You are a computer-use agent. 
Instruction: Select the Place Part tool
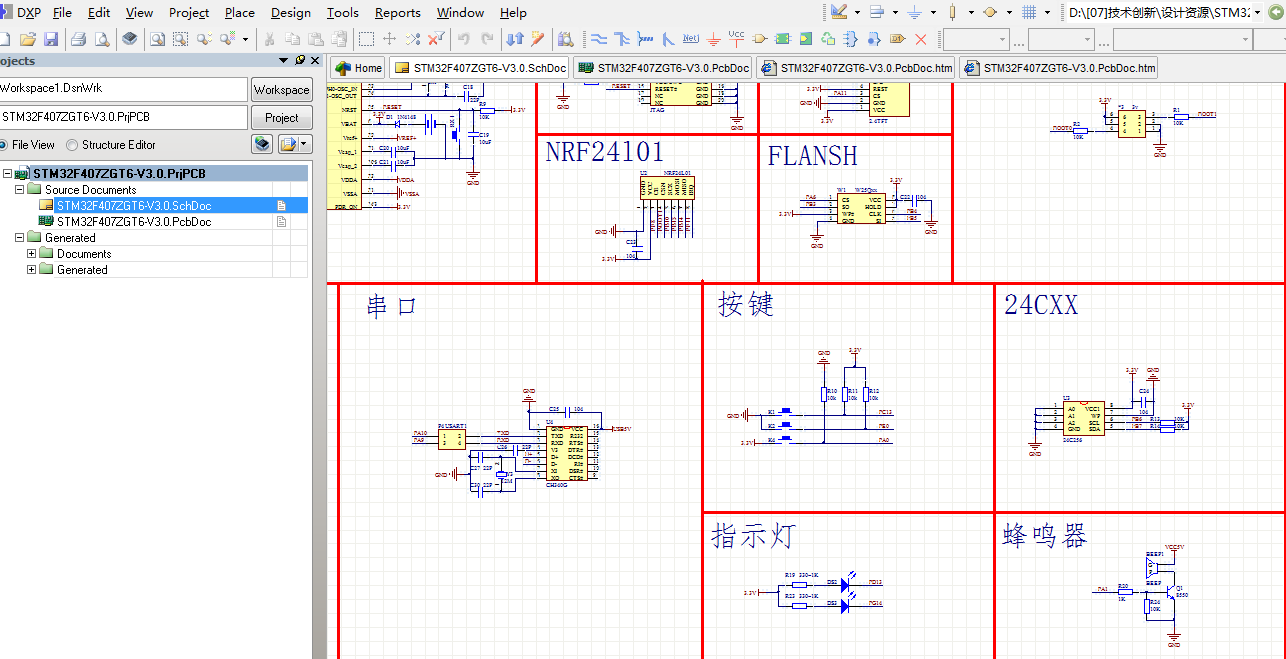[759, 39]
